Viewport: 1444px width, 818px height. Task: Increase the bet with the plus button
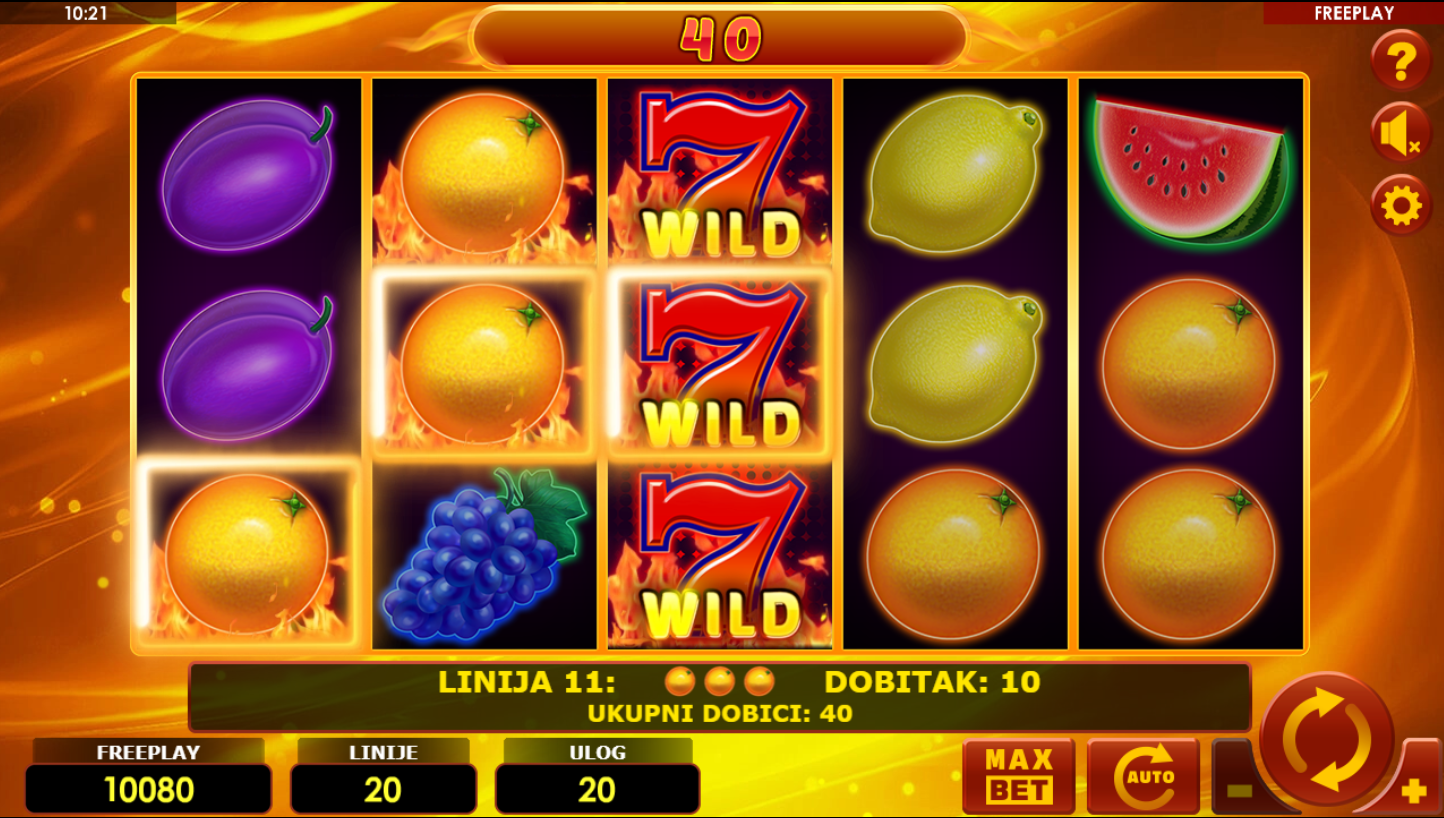tap(1414, 791)
